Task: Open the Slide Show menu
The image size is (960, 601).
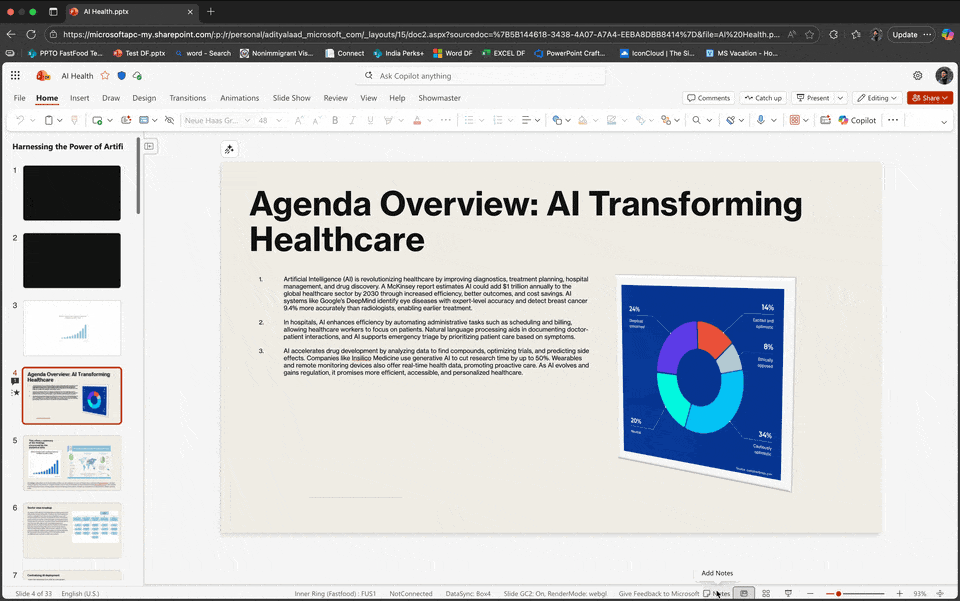Action: pos(294,98)
